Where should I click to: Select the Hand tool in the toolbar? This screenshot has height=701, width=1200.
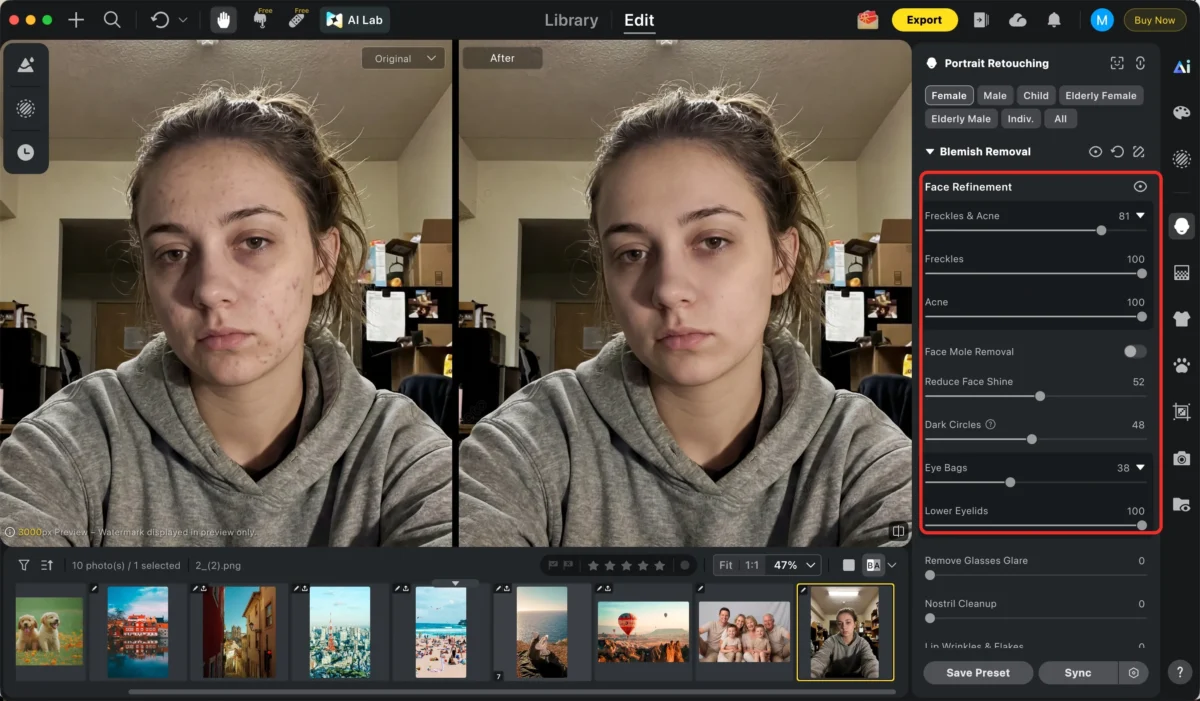coord(221,19)
